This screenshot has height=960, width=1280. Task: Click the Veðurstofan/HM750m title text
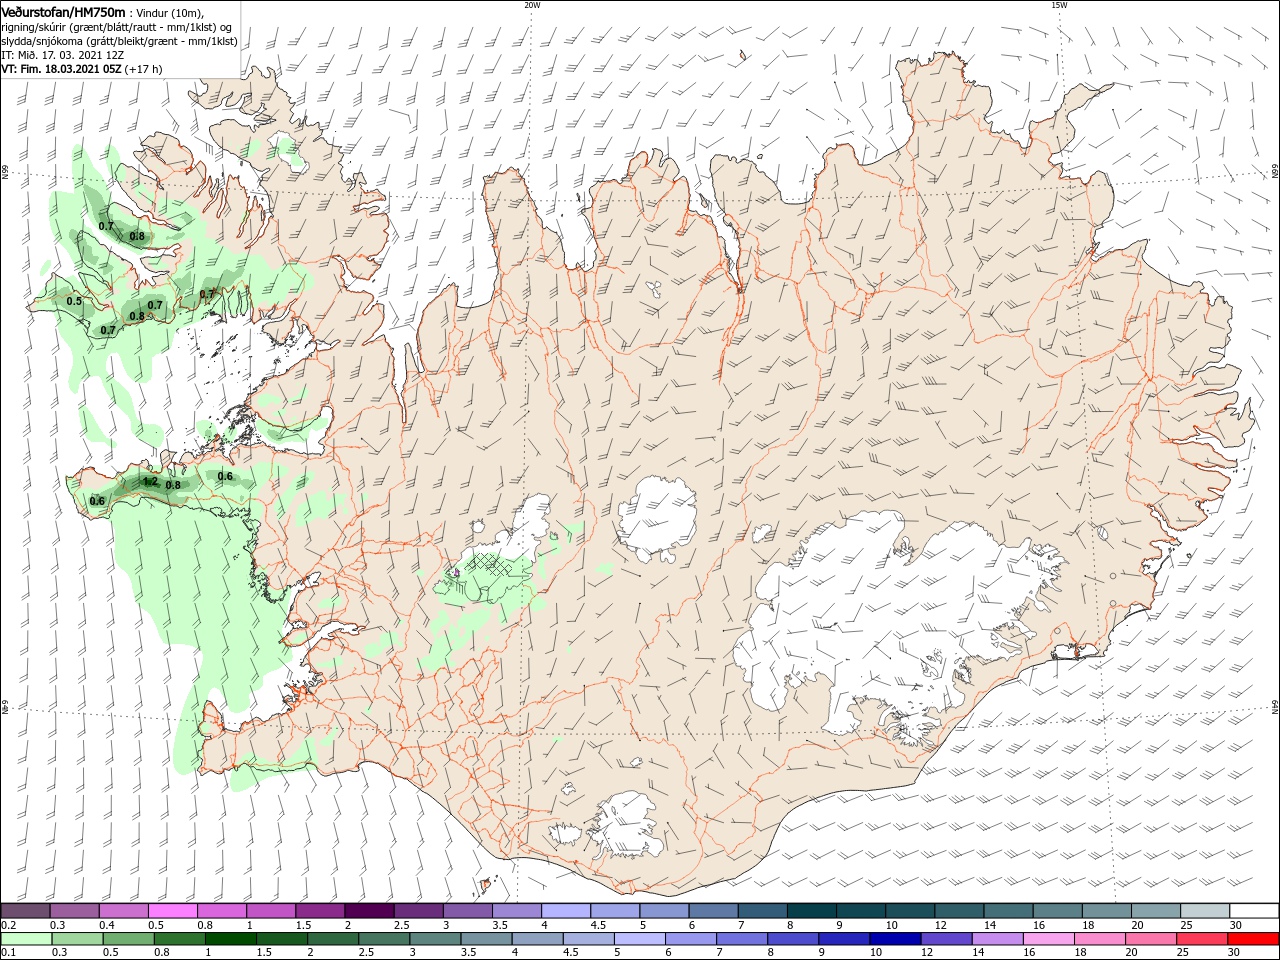[x=63, y=12]
